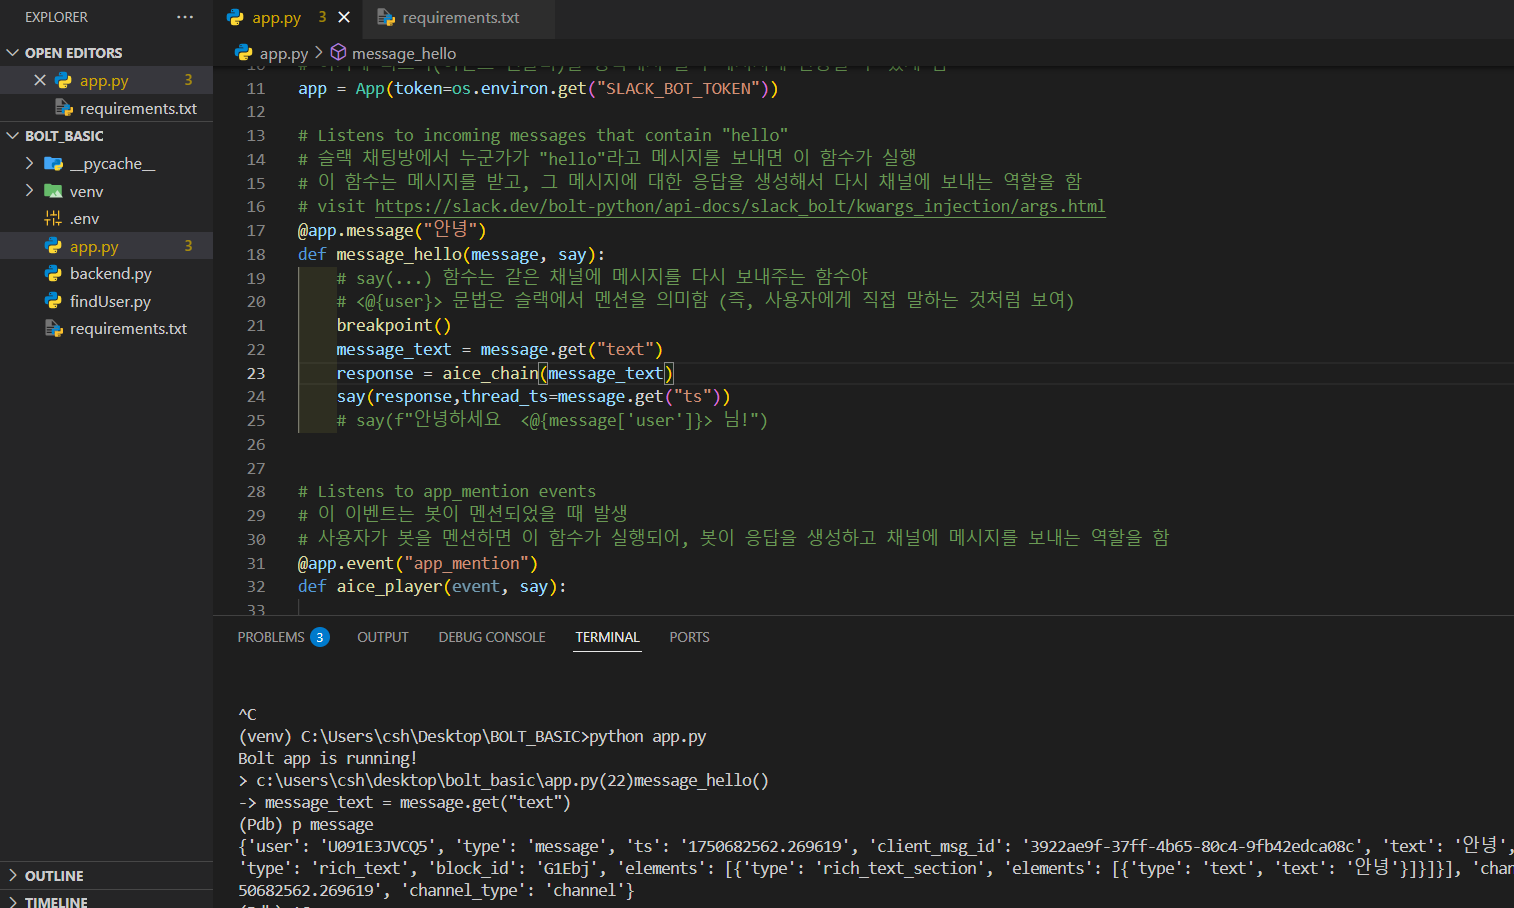Open the slack.dev bolt-python docs link
This screenshot has width=1514, height=908.
(740, 206)
